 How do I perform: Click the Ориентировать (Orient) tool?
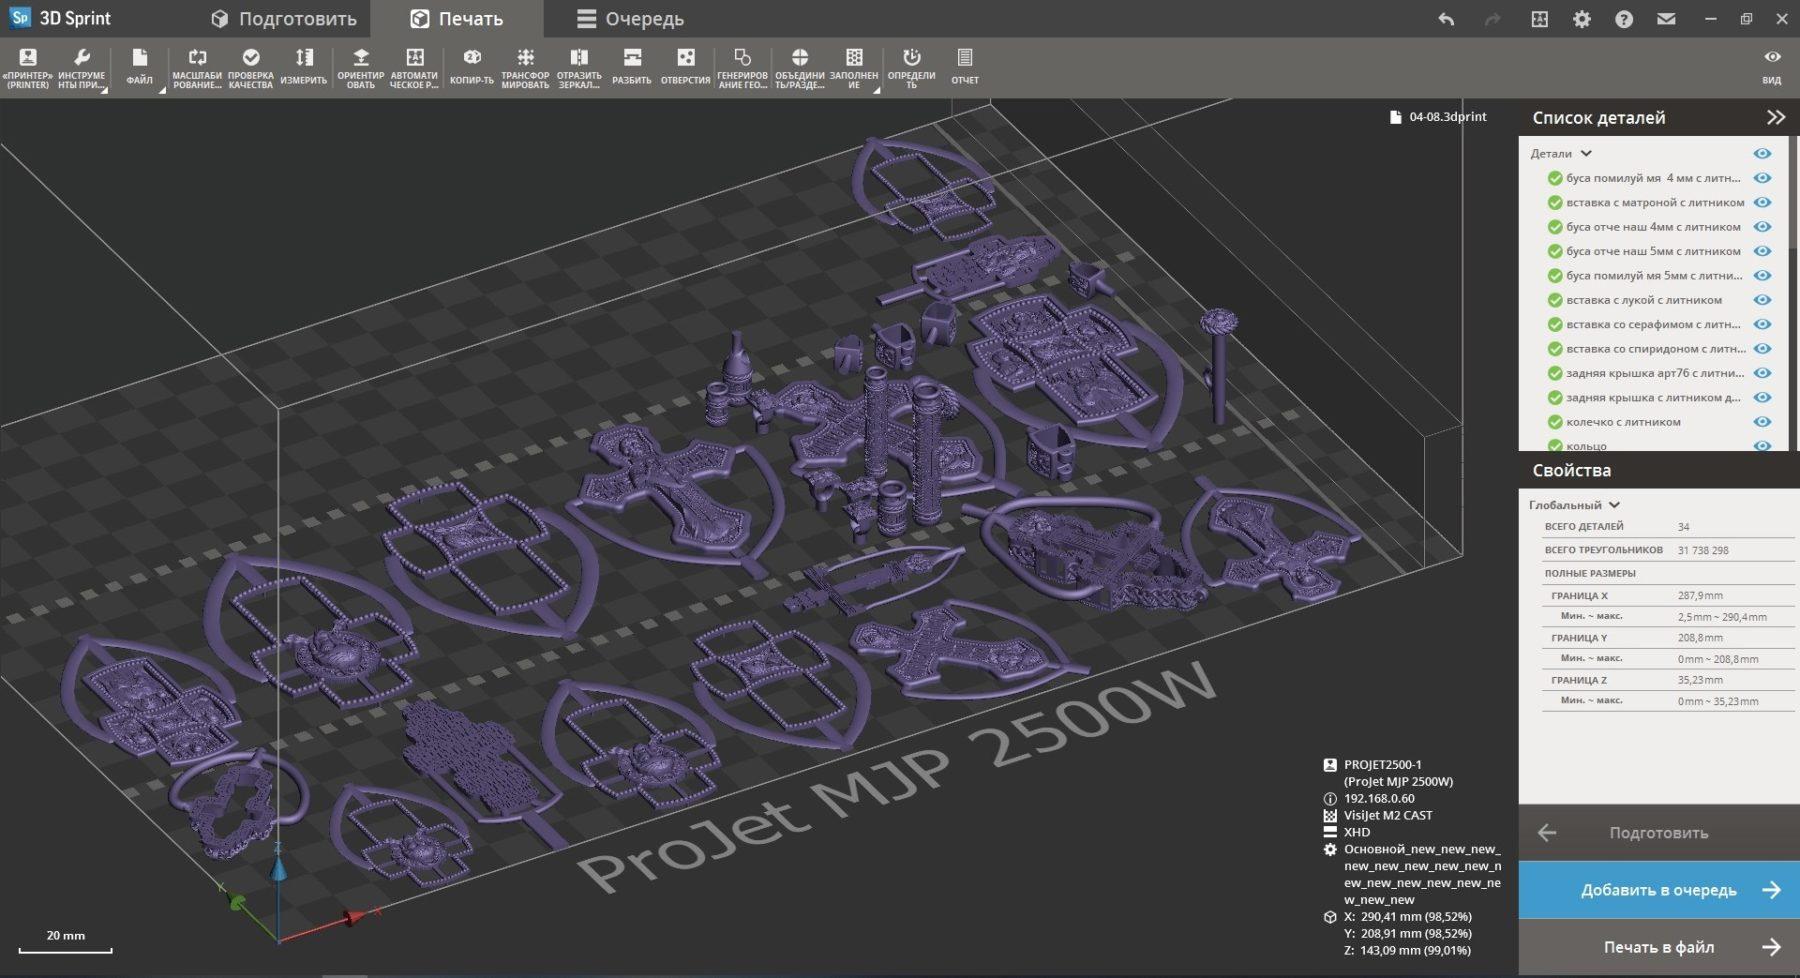(361, 68)
